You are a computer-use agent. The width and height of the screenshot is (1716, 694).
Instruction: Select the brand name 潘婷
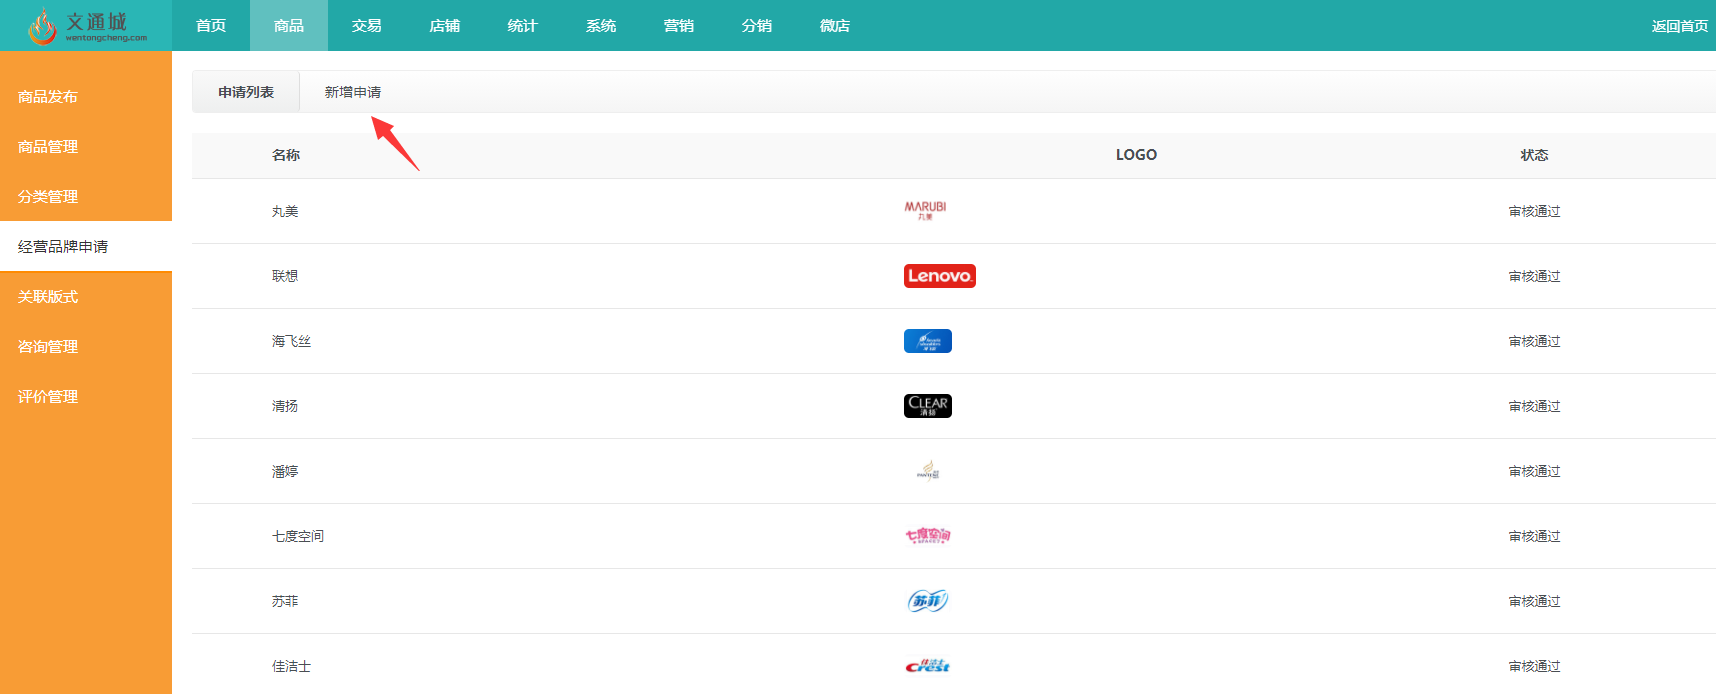tap(285, 471)
